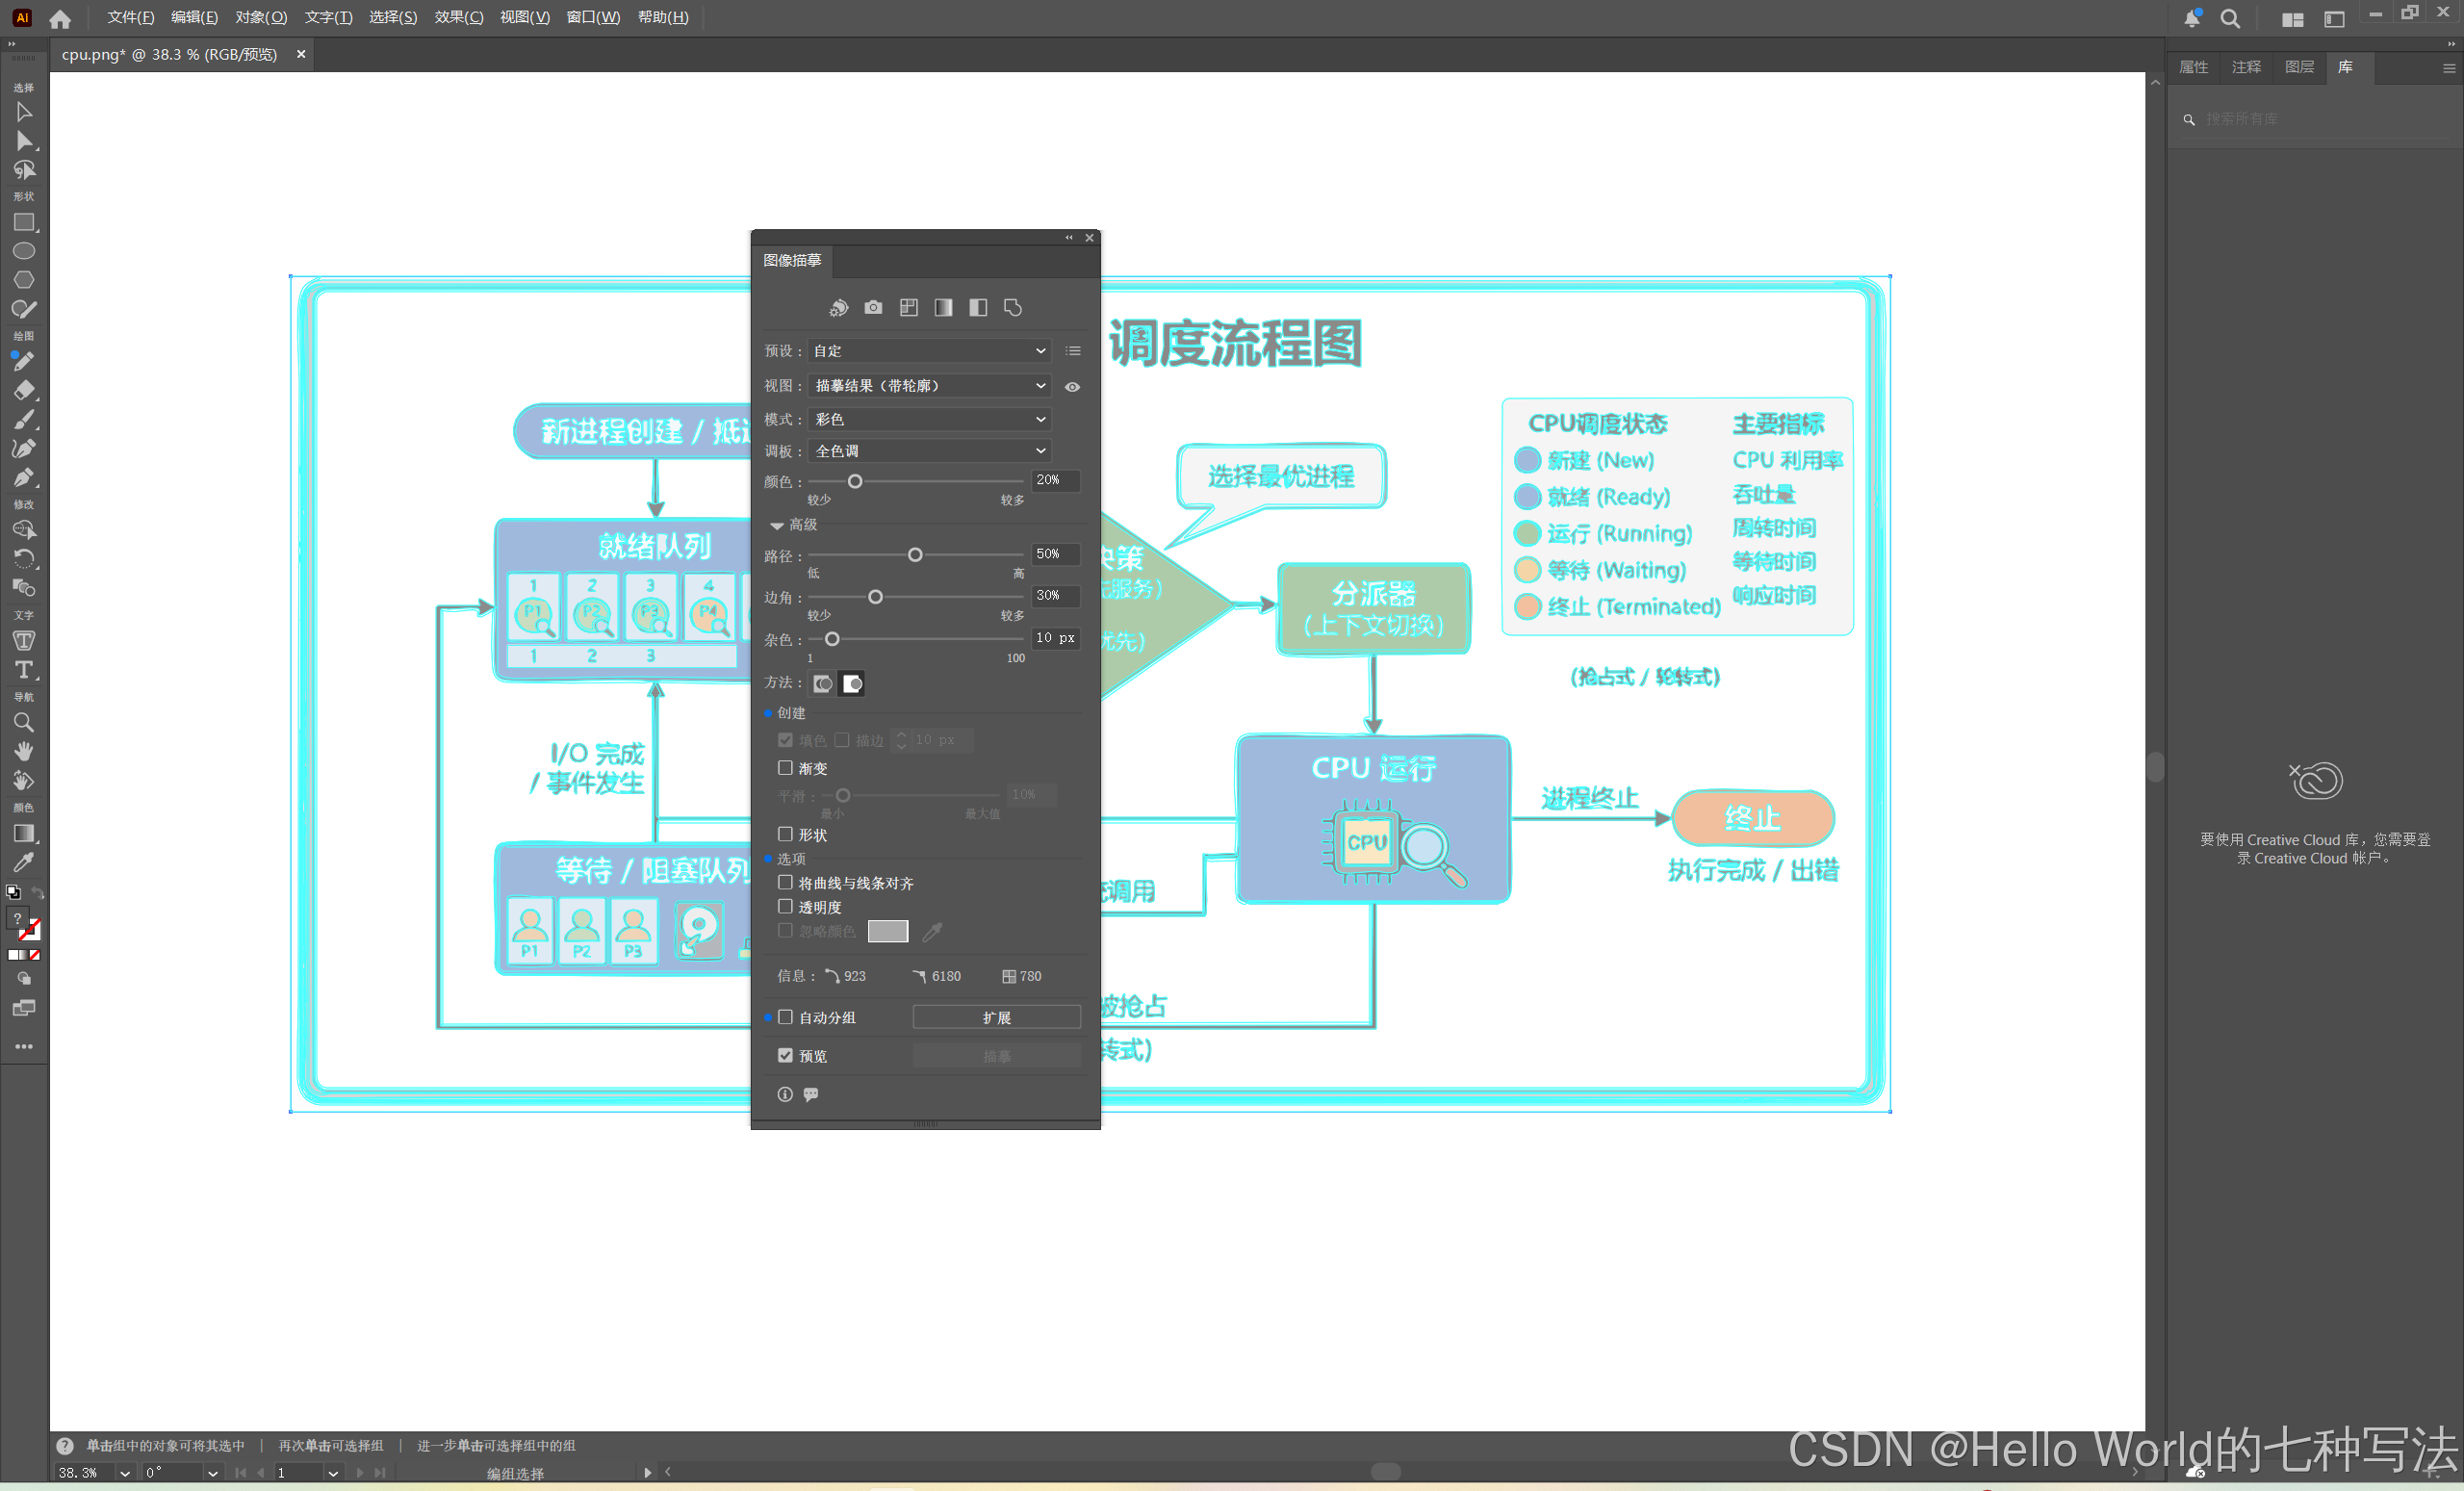Select the Zoom tool
The height and width of the screenshot is (1491, 2464).
[x=24, y=722]
